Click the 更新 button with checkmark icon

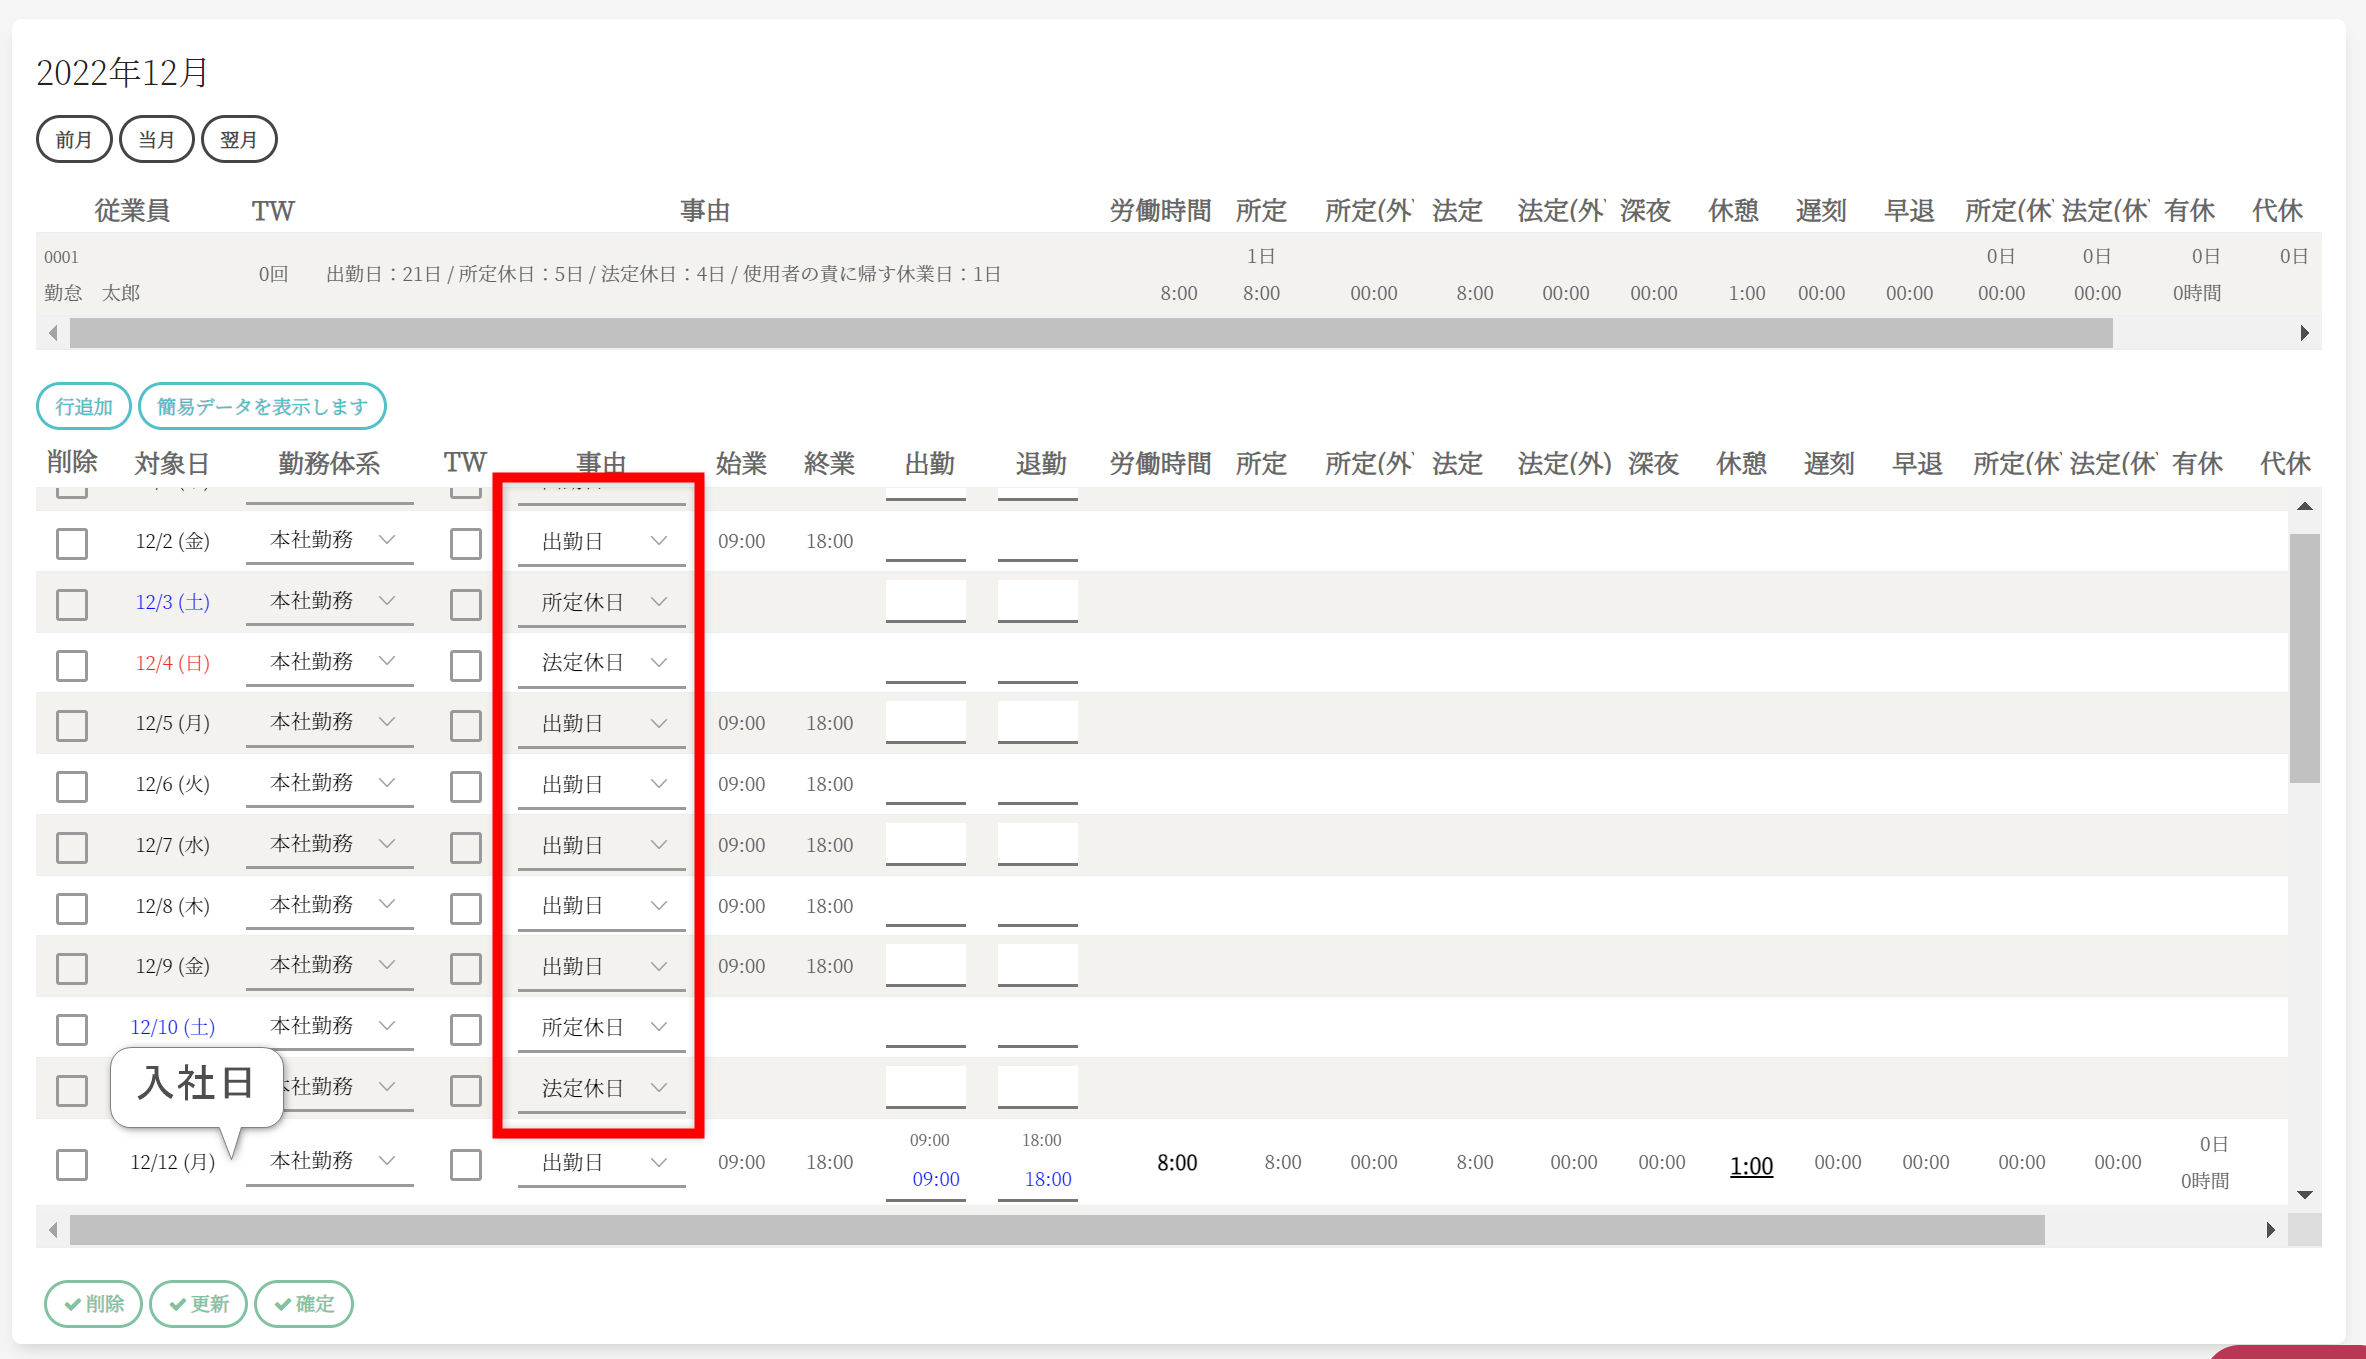click(198, 1304)
